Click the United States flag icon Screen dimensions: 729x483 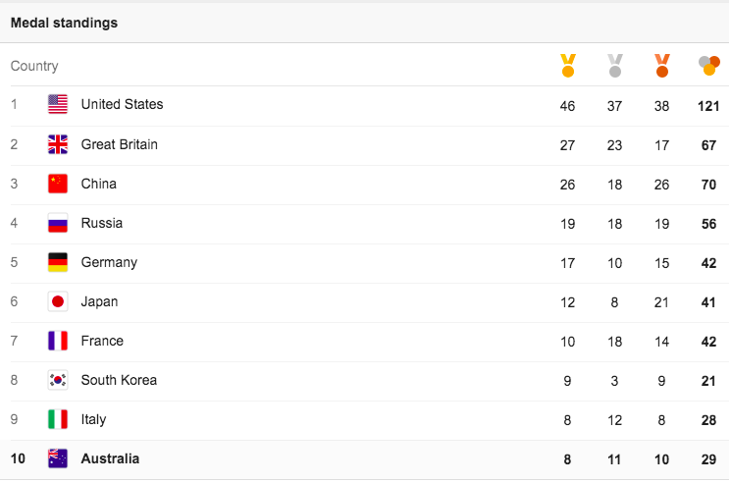(58, 105)
